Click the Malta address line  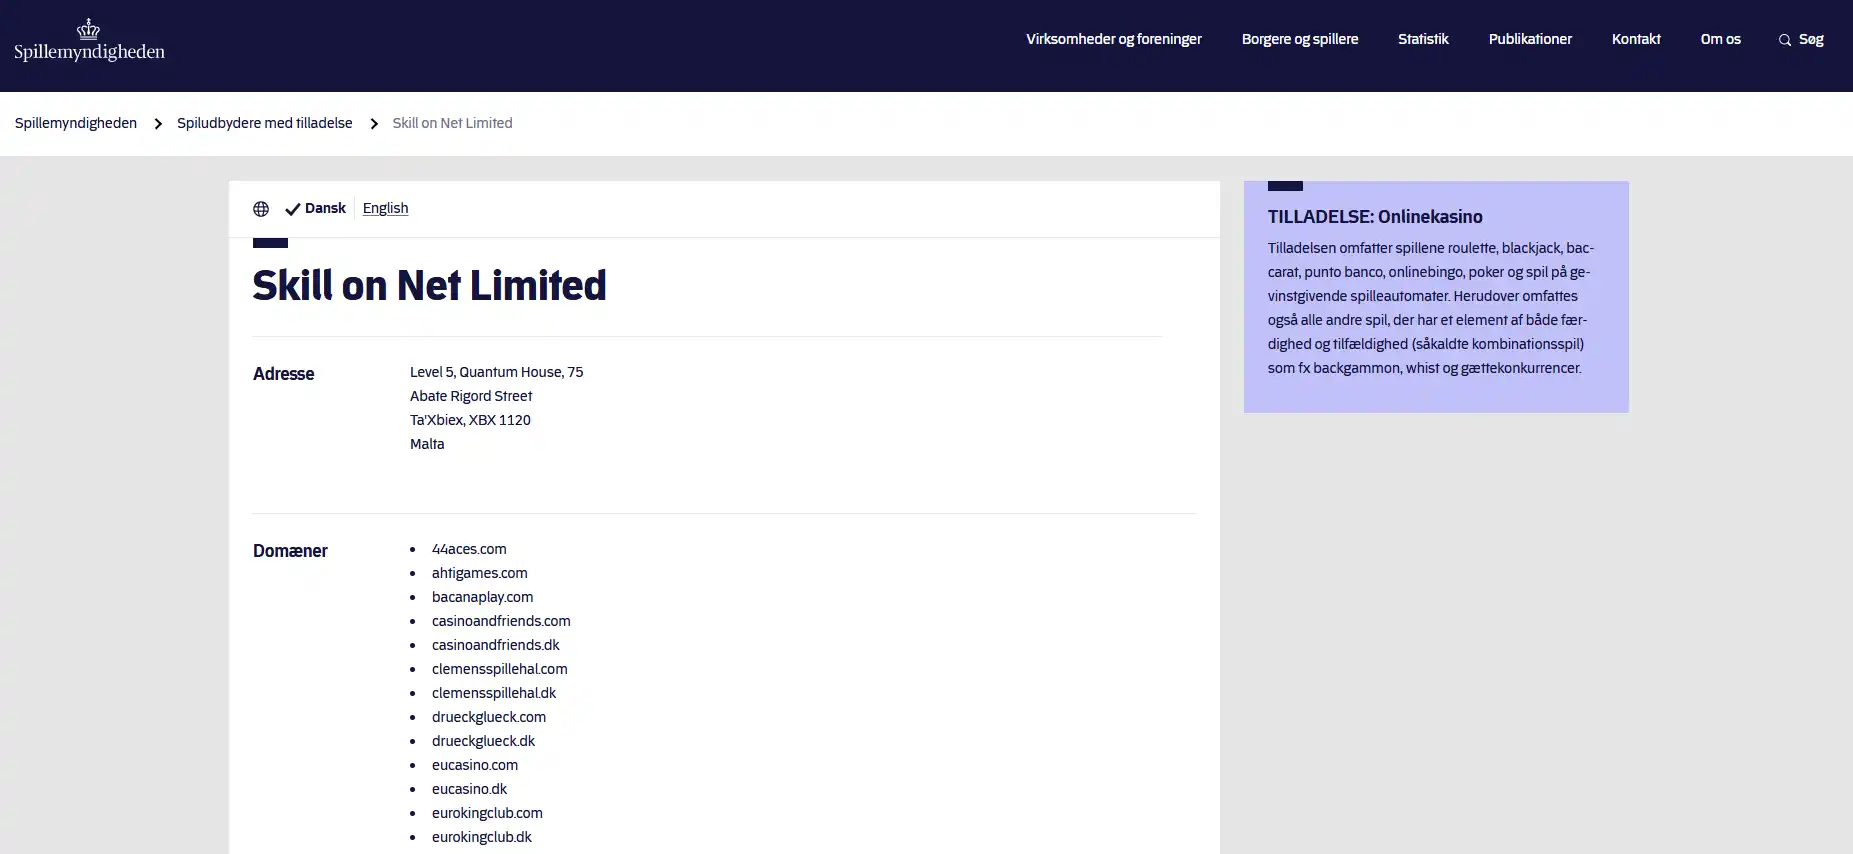(427, 444)
